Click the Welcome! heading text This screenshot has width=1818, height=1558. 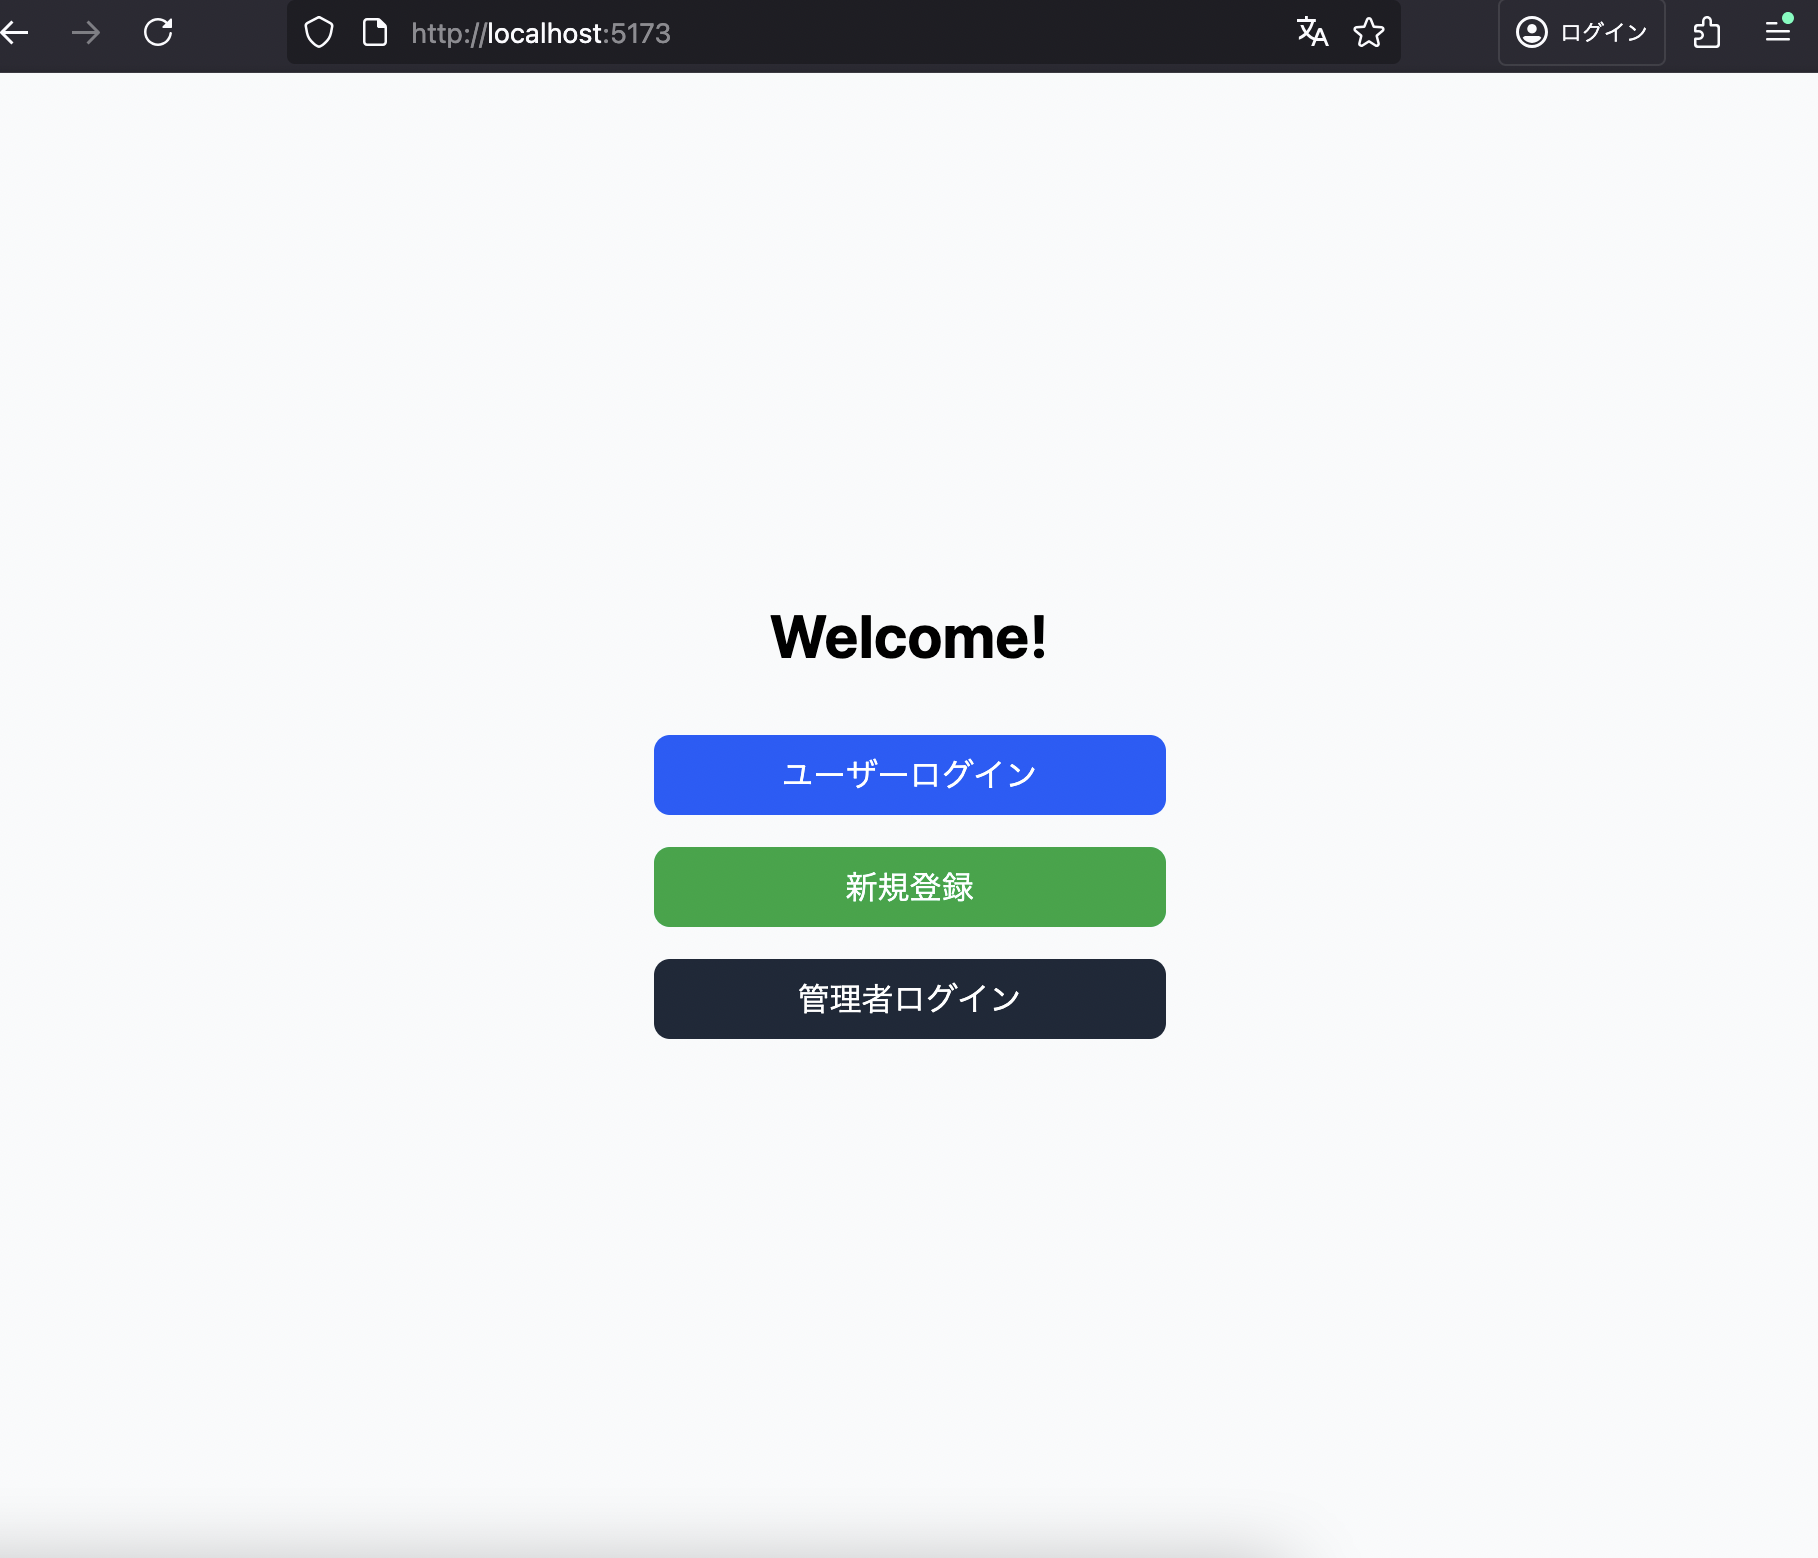click(x=908, y=637)
